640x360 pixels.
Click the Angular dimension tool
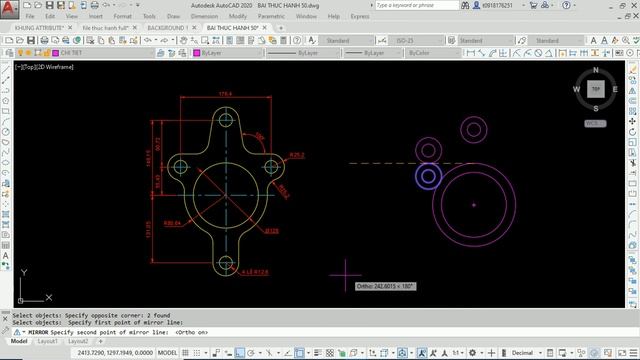point(549,53)
